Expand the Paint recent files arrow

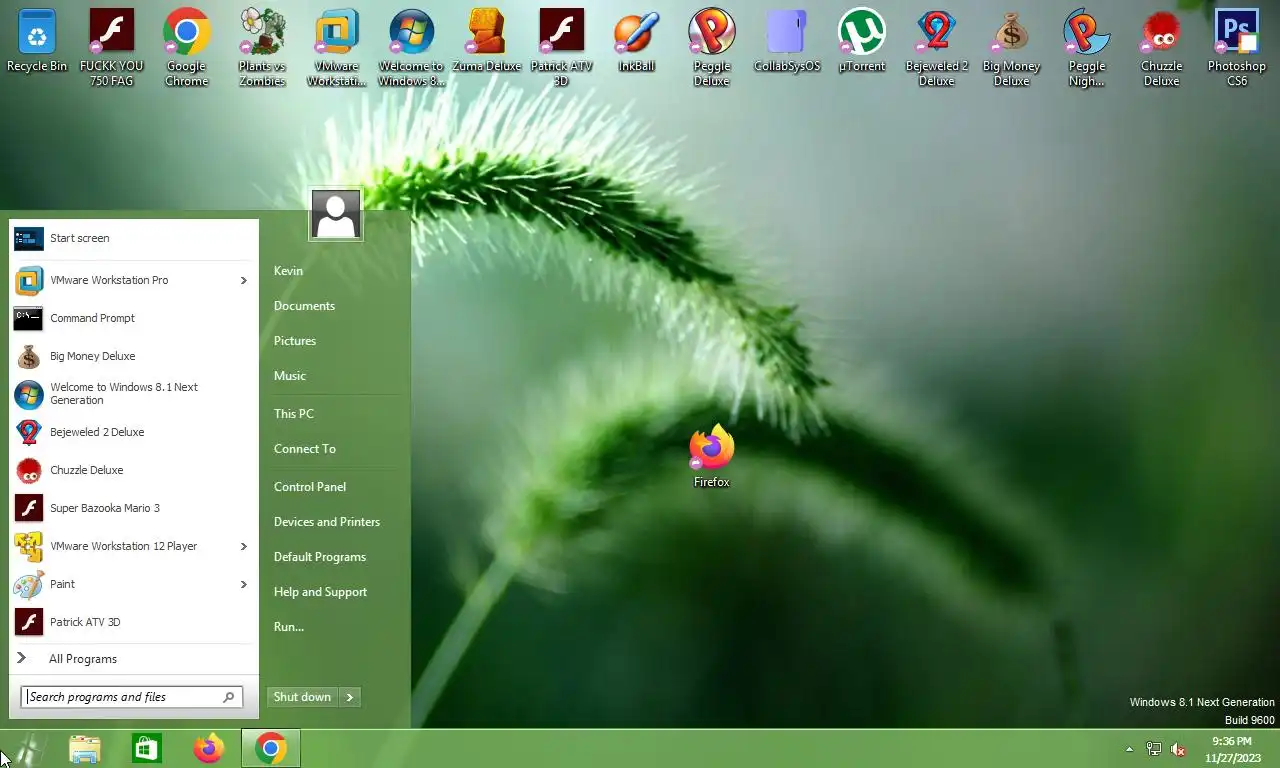pyautogui.click(x=243, y=584)
